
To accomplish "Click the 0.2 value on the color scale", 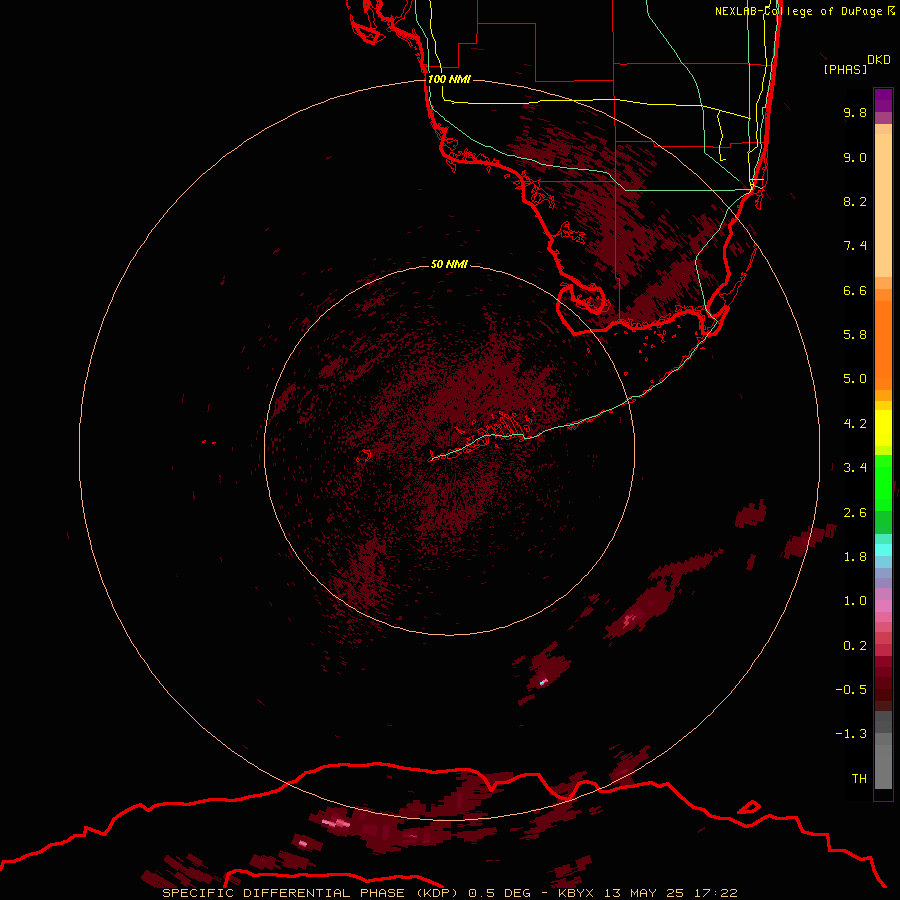I will click(855, 646).
